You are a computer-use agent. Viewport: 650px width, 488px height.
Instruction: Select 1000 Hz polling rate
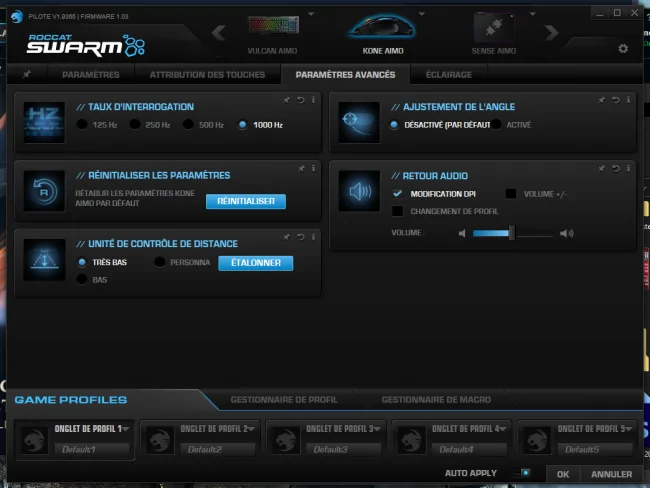pyautogui.click(x=243, y=124)
